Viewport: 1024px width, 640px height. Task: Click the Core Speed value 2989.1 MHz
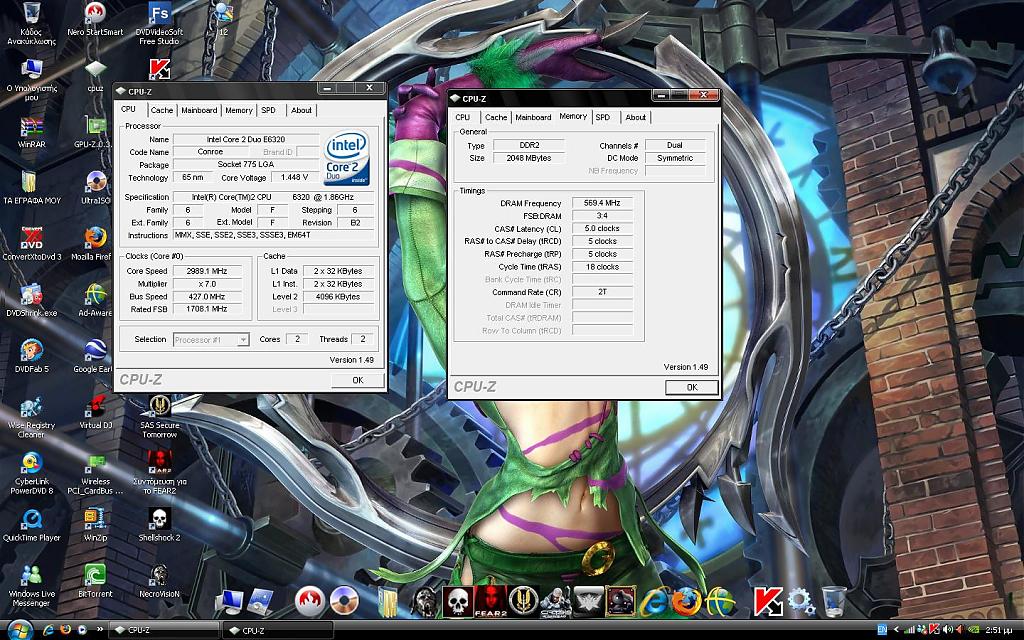207,271
